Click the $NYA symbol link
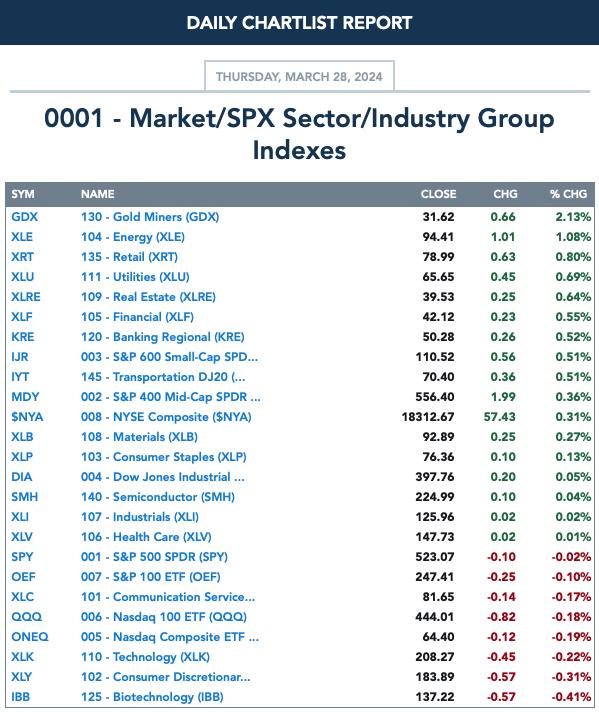The image size is (599, 712). (x=27, y=416)
